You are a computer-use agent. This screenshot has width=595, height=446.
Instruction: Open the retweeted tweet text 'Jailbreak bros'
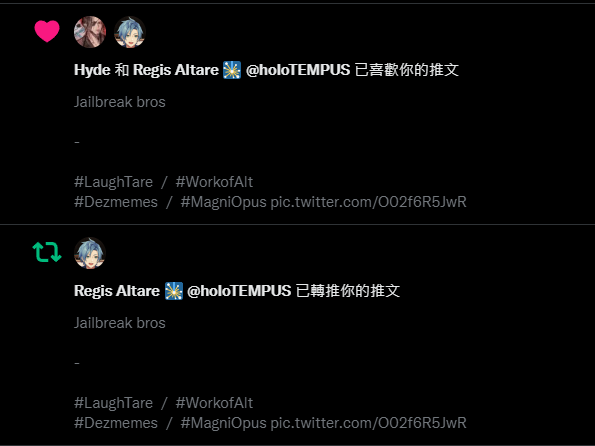coord(120,323)
